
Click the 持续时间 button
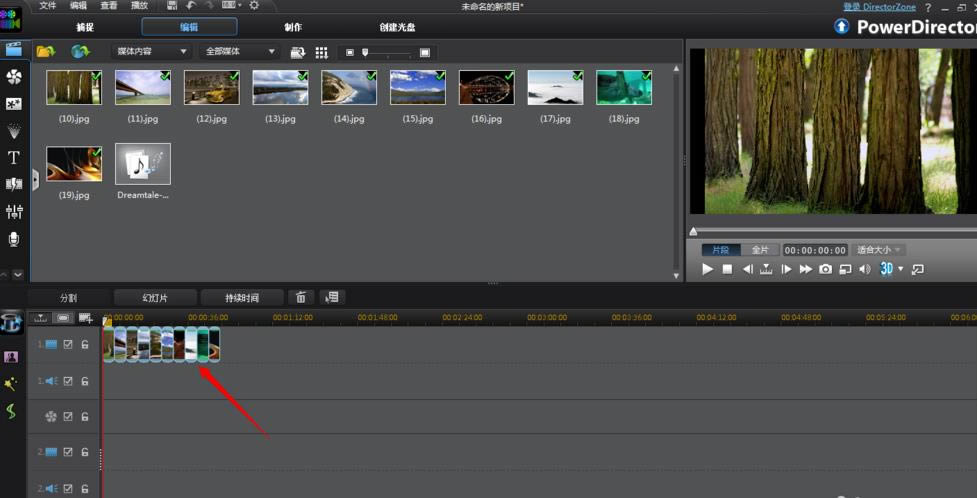[x=242, y=298]
